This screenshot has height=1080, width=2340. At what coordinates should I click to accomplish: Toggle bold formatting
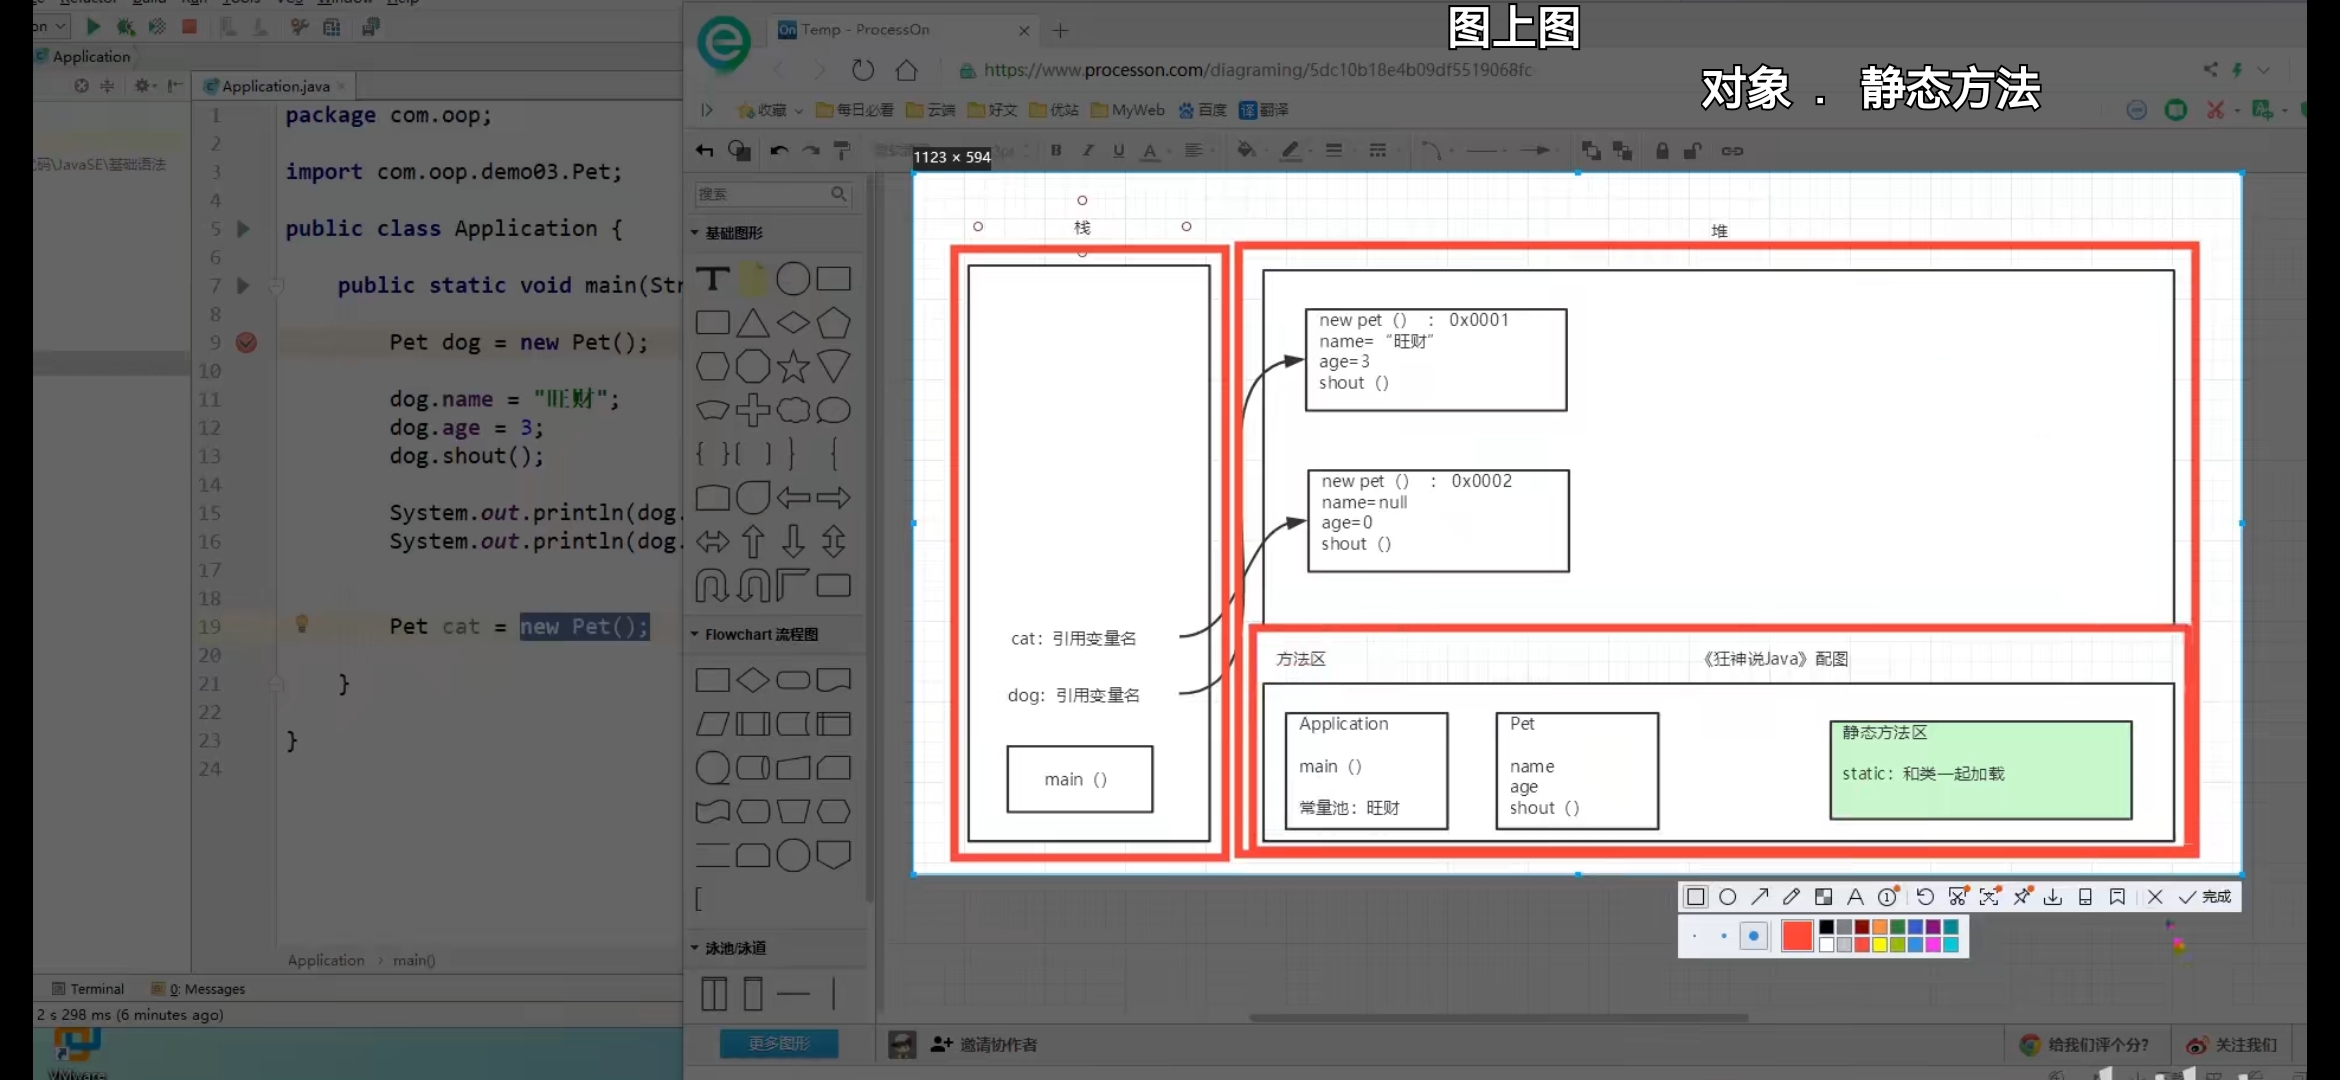click(1057, 150)
